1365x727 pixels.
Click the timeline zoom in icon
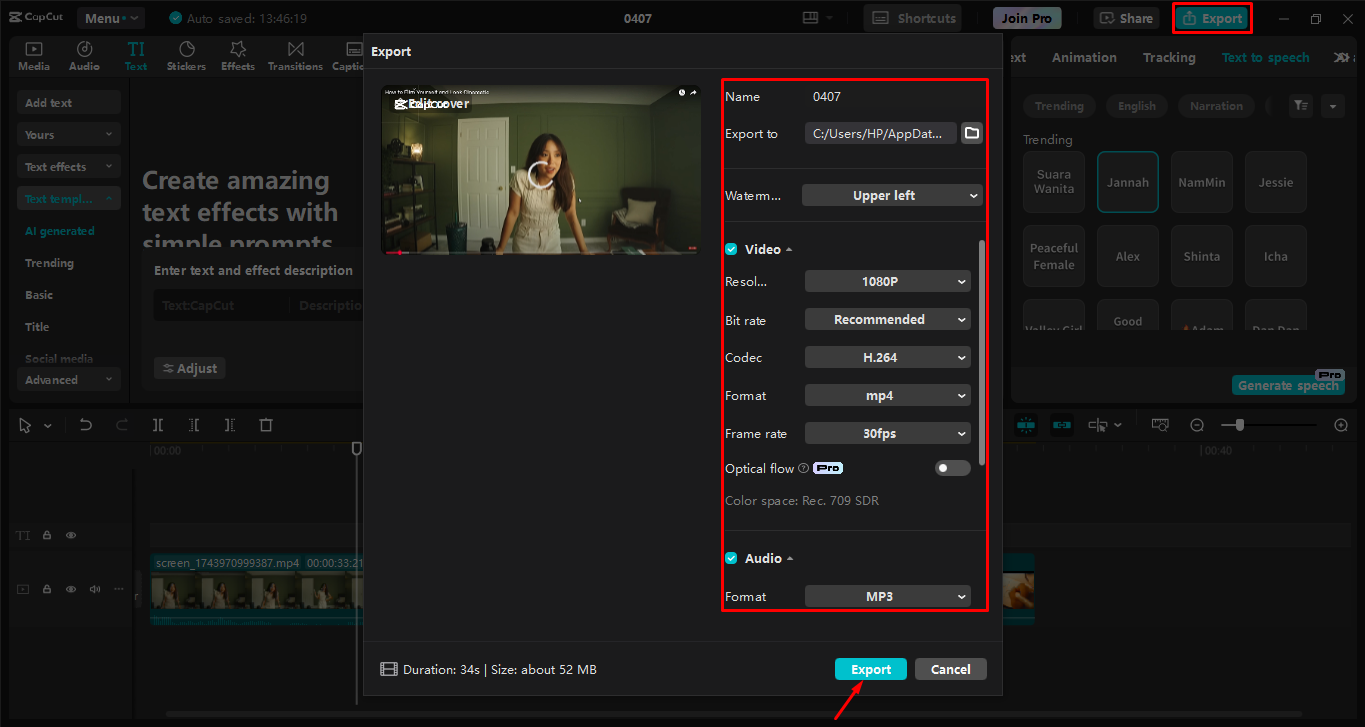1341,425
